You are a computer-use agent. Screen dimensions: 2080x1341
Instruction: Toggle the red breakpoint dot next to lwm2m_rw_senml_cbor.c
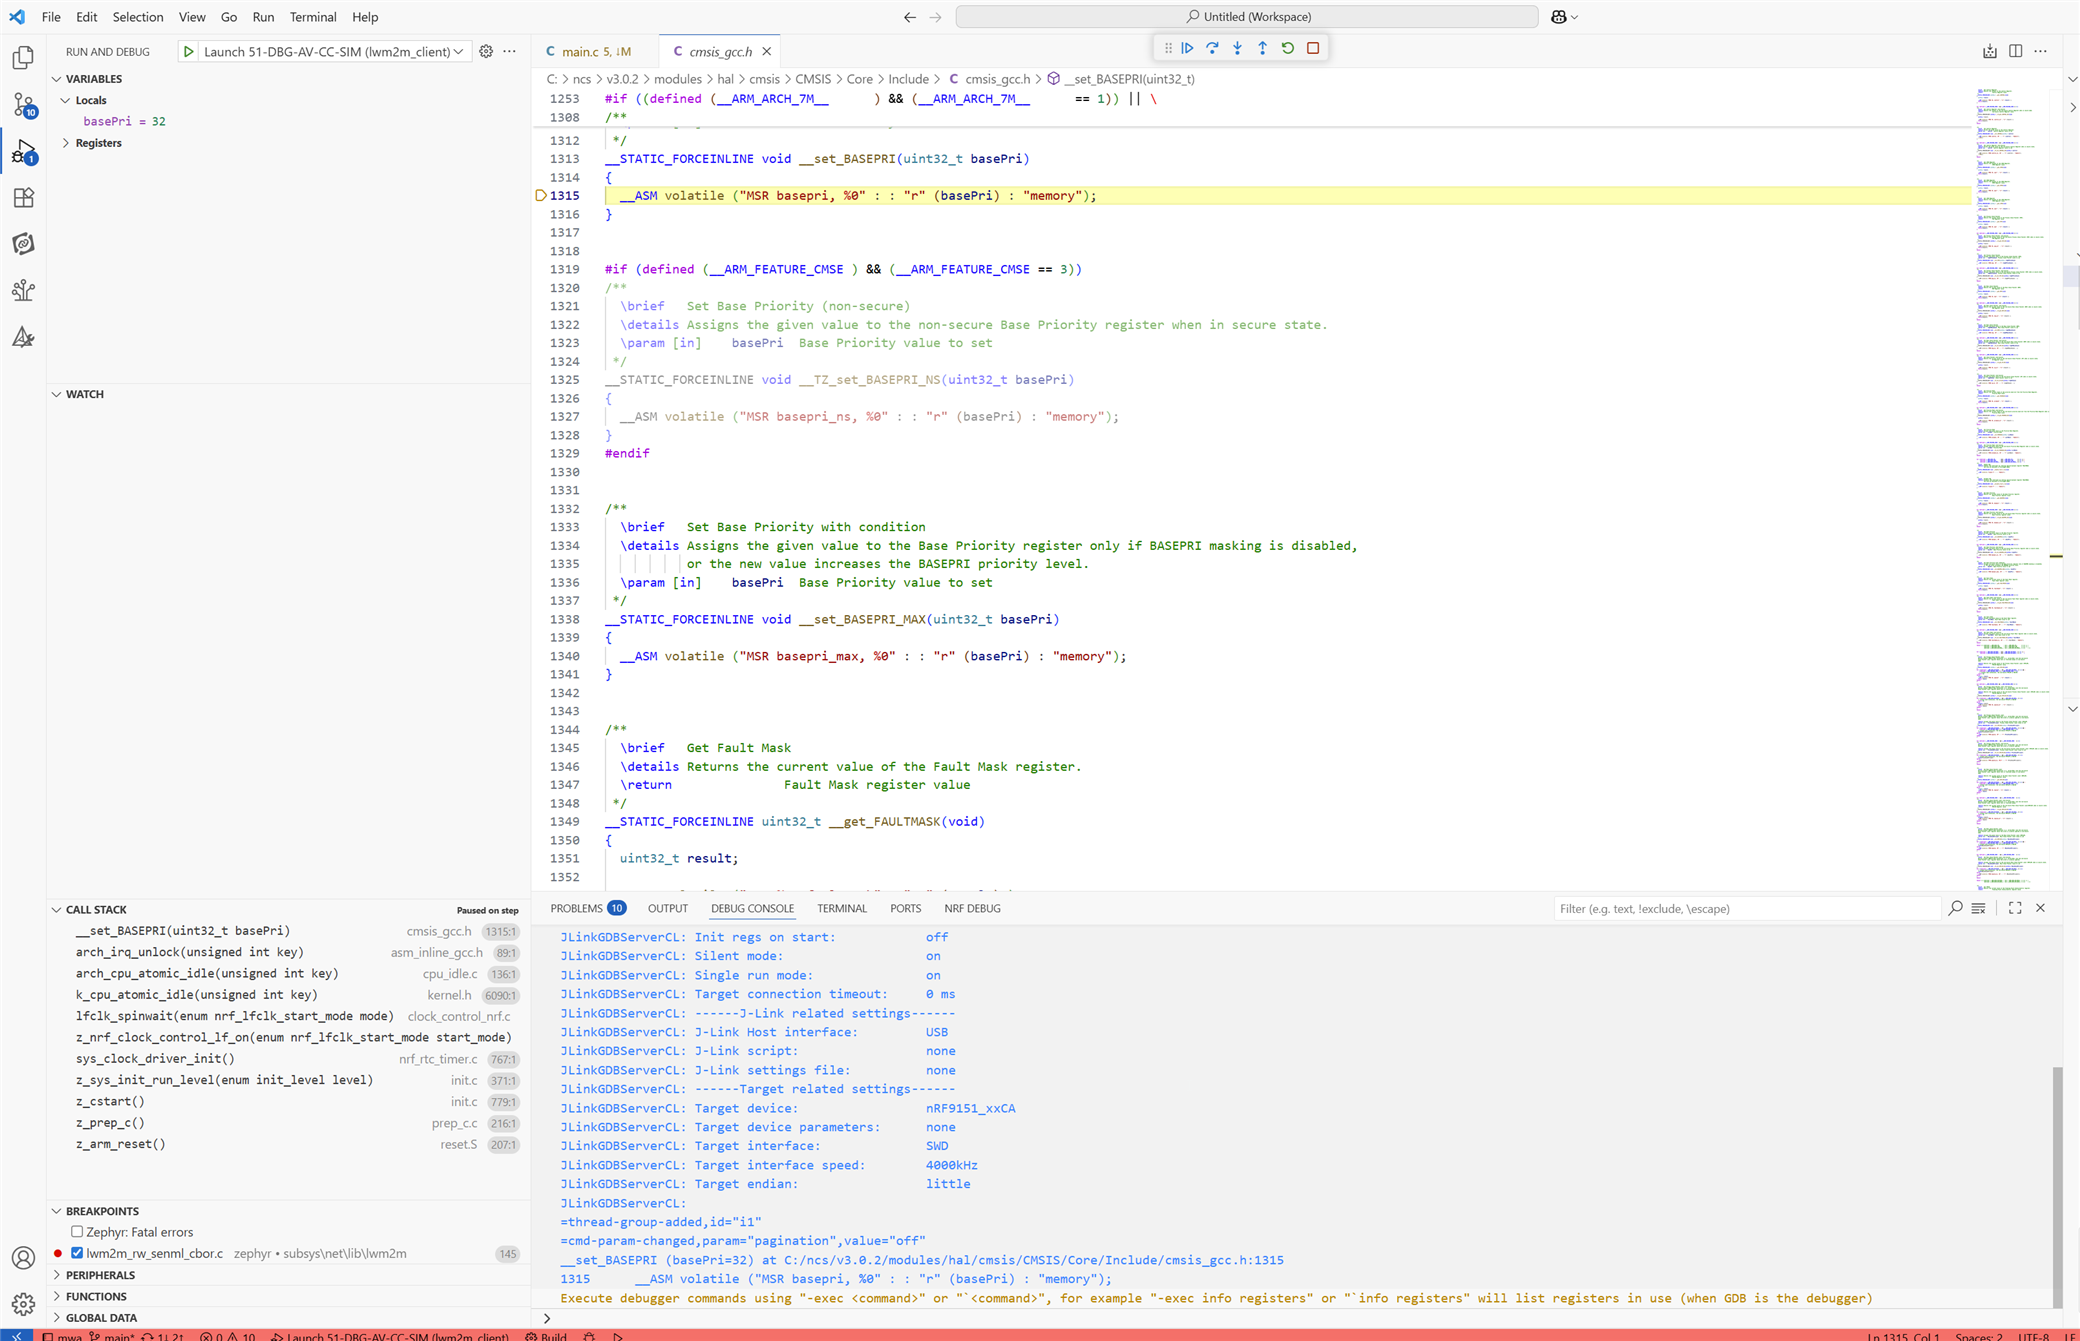pos(58,1252)
